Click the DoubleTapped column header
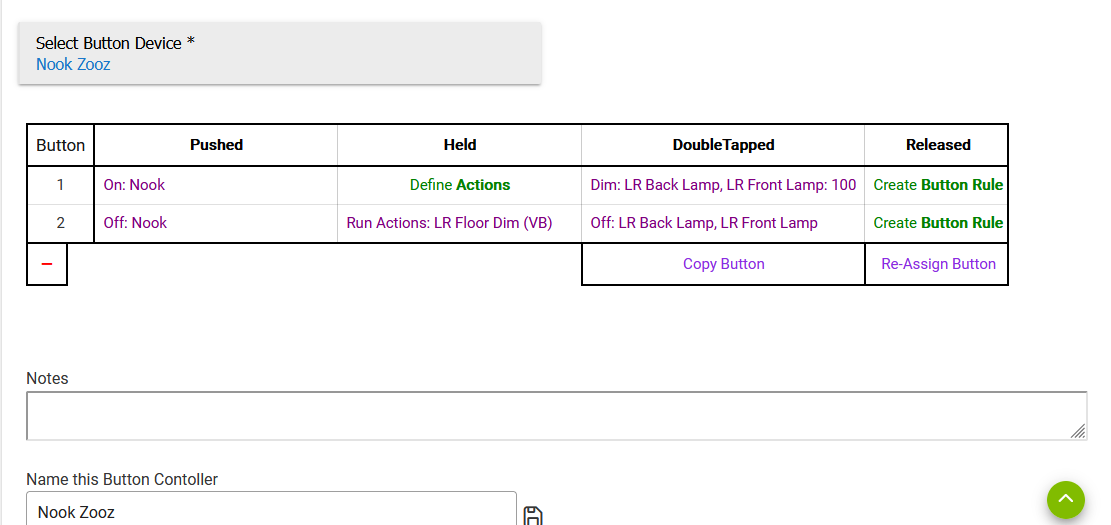1111x525 pixels. click(x=723, y=145)
